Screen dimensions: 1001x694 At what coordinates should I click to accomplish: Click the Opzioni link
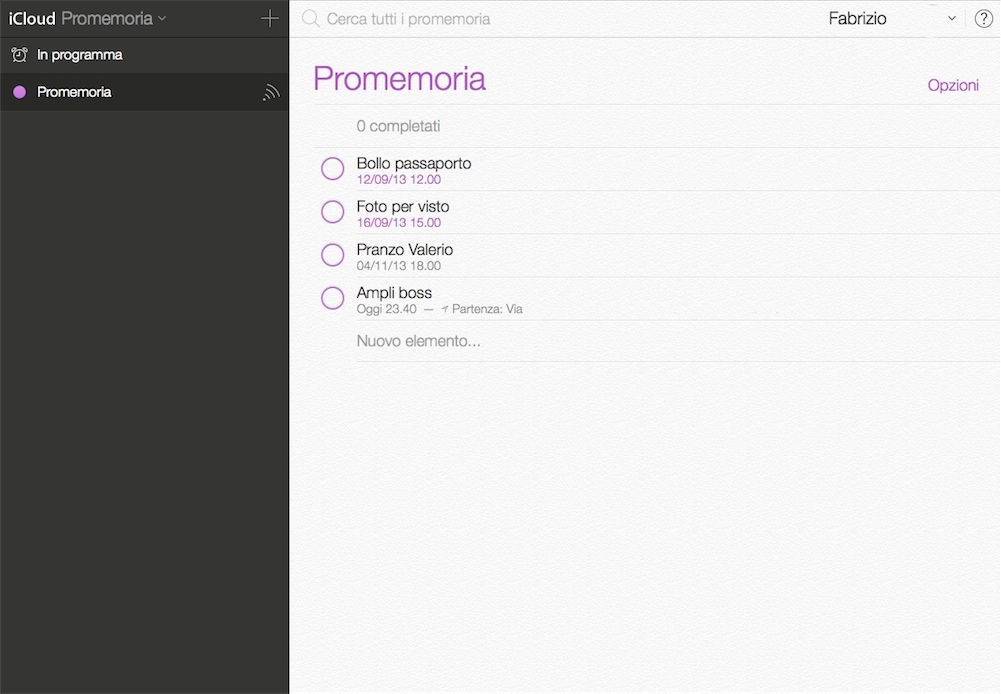click(953, 85)
